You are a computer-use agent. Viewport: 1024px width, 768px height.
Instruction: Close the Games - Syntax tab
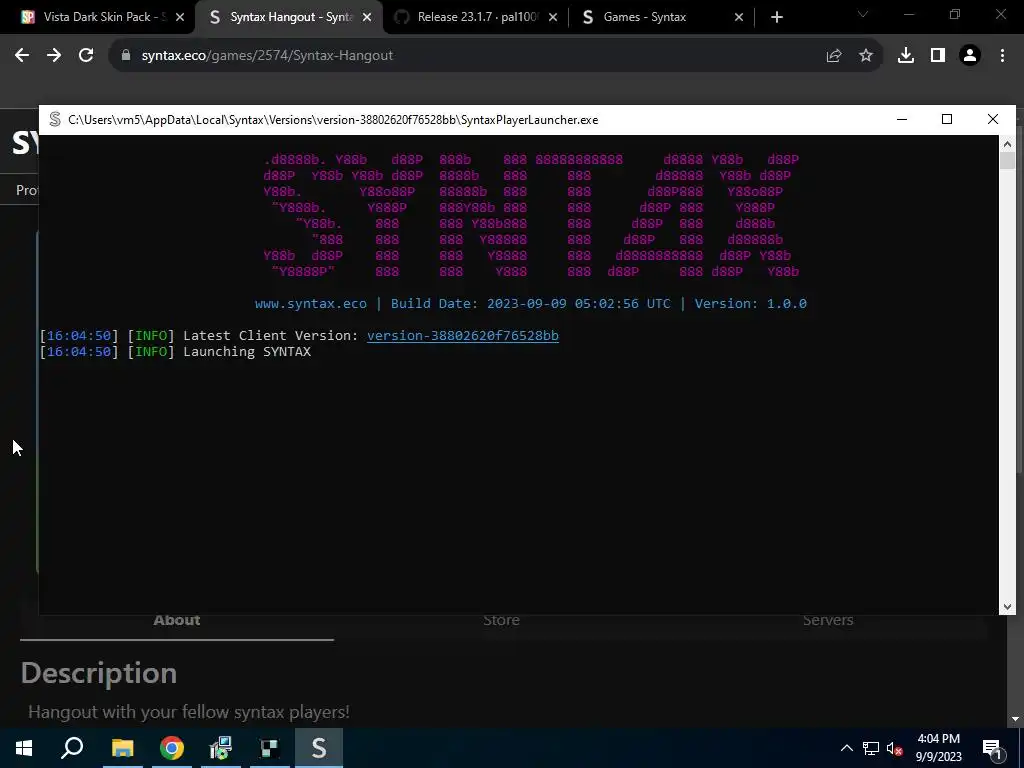tap(739, 18)
